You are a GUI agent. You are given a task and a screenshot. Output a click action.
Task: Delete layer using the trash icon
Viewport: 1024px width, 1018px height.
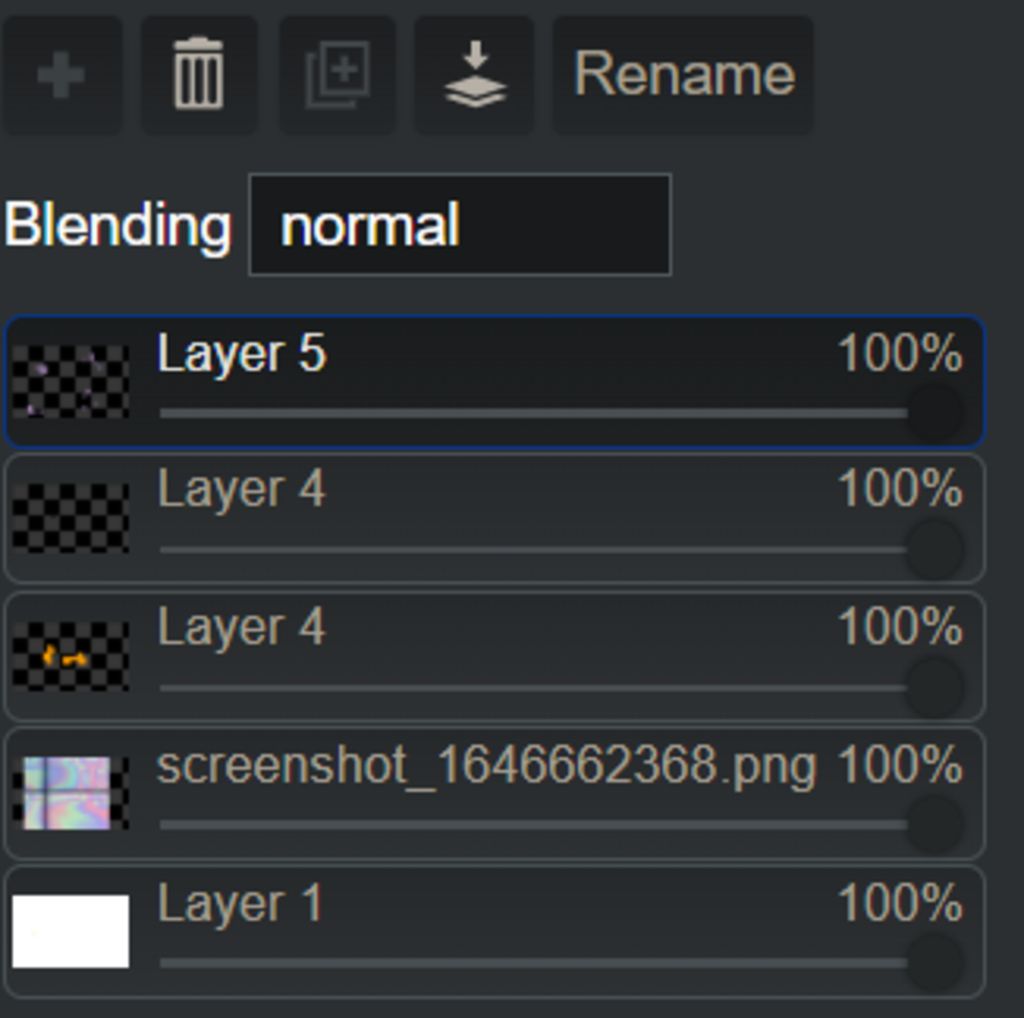[x=199, y=75]
